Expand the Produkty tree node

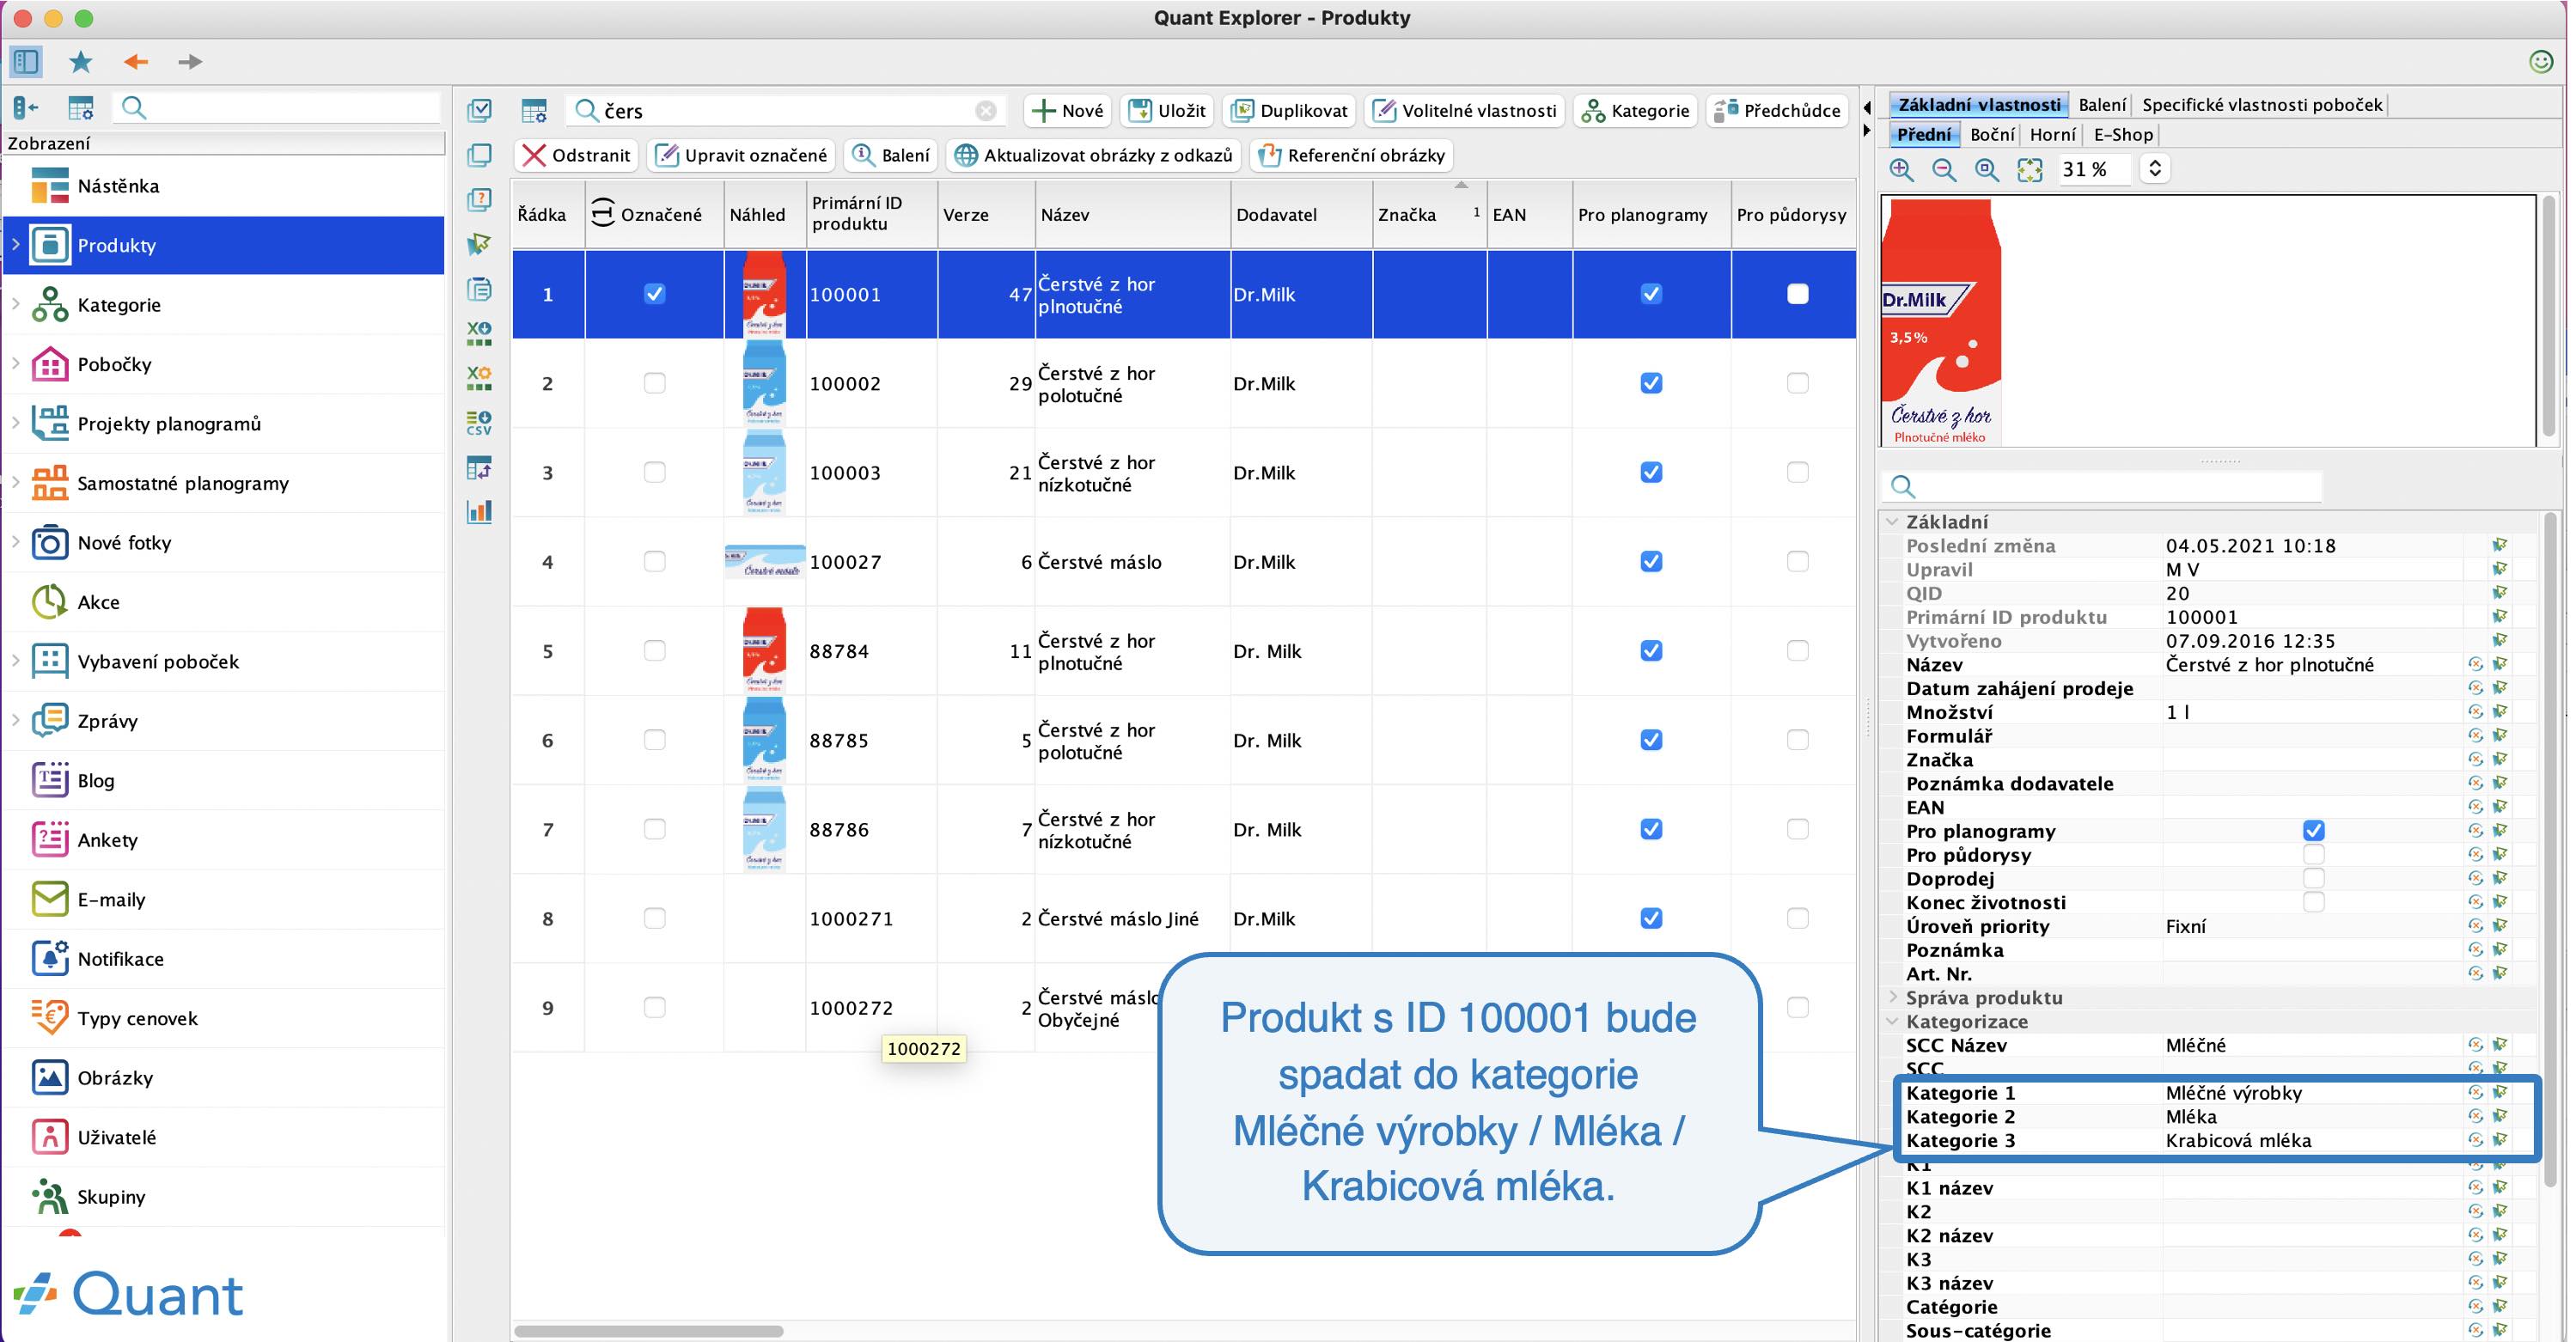(15, 245)
